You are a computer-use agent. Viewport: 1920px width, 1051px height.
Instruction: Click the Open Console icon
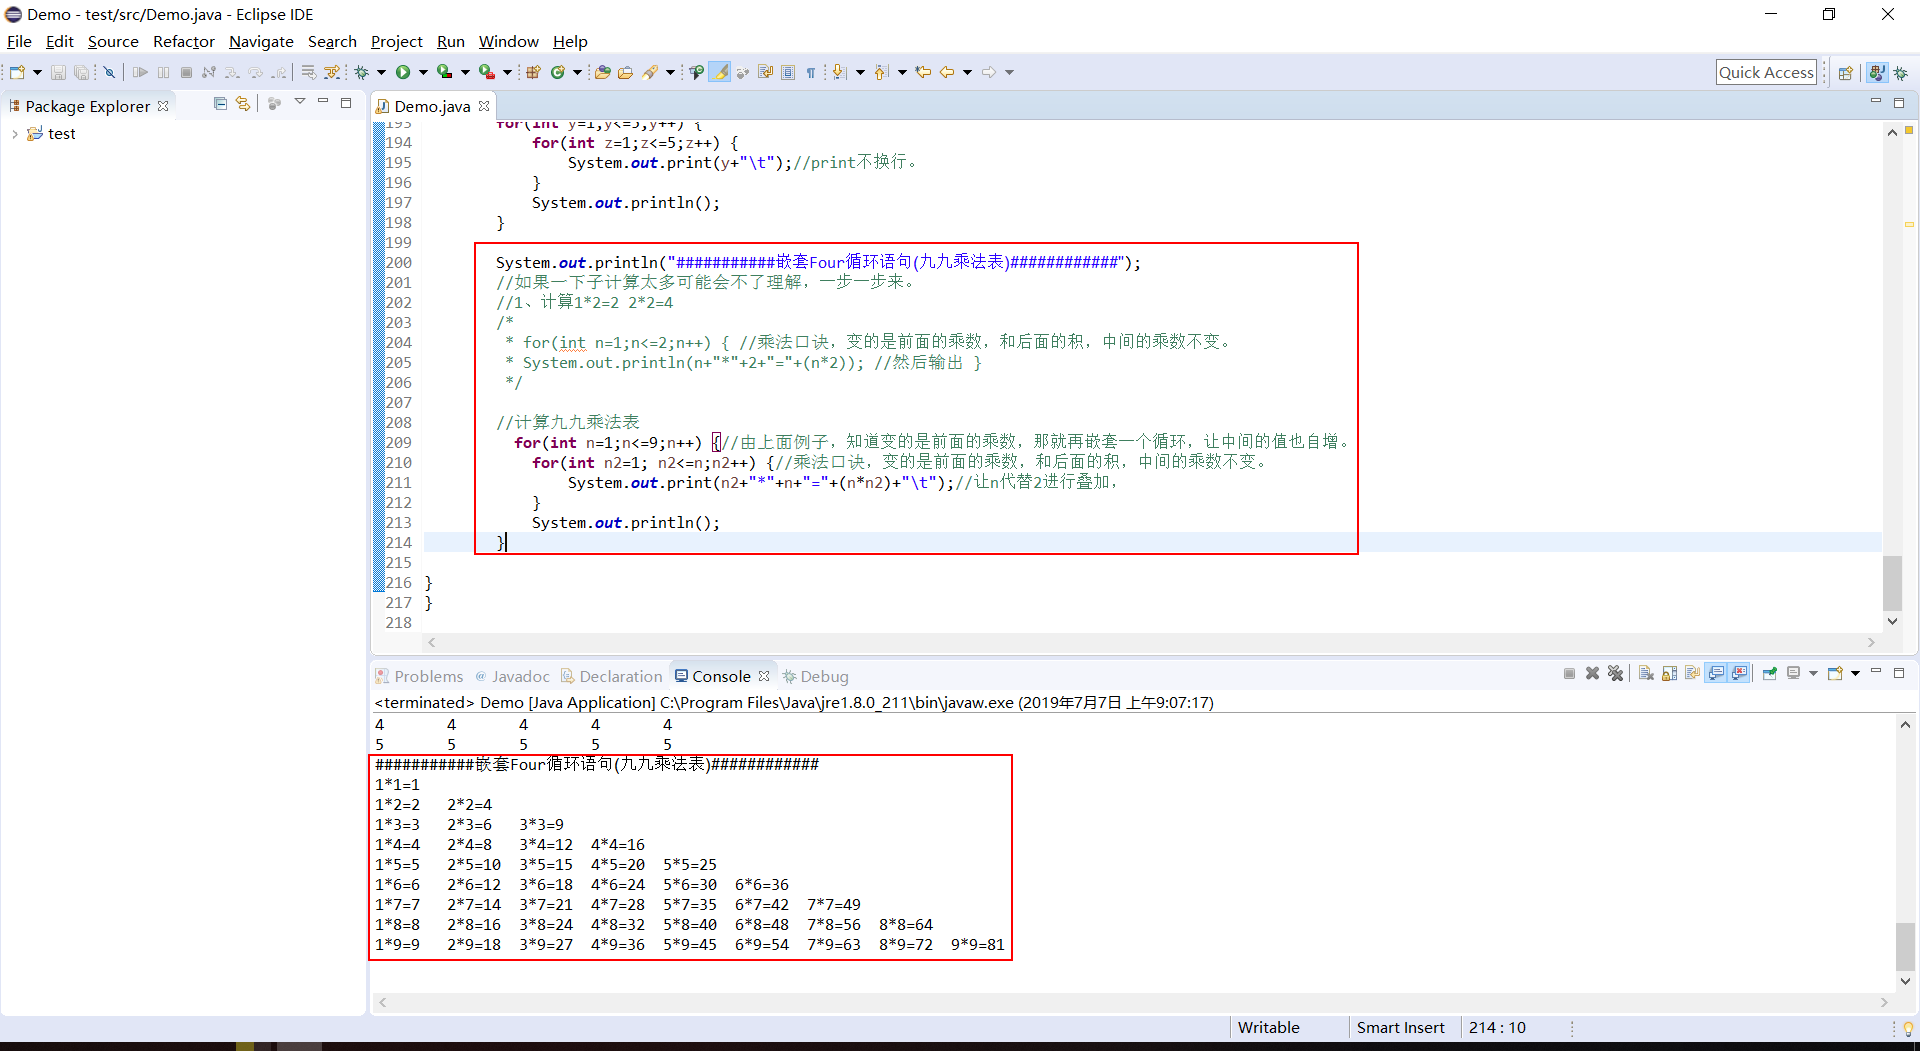pos(1835,673)
